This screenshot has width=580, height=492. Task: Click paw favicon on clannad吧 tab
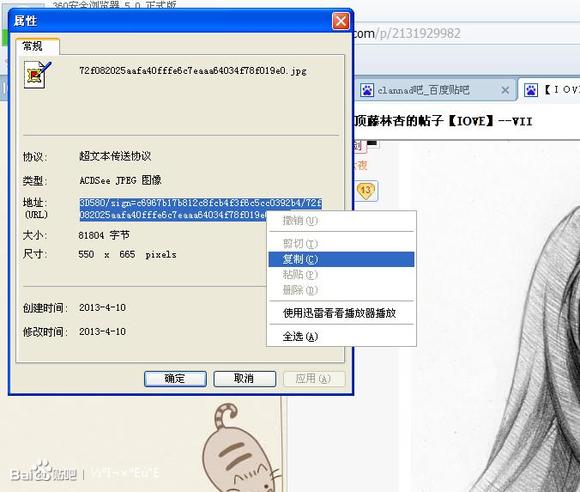coord(367,90)
